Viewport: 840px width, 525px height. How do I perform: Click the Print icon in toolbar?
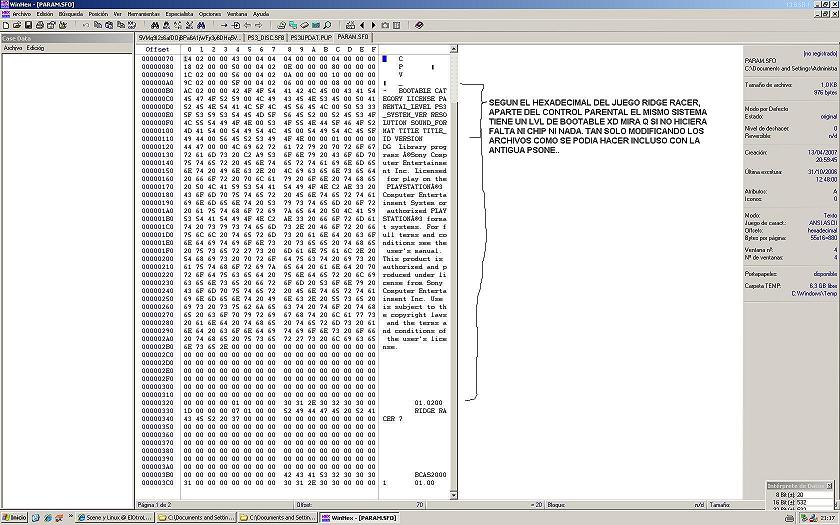coord(40,25)
